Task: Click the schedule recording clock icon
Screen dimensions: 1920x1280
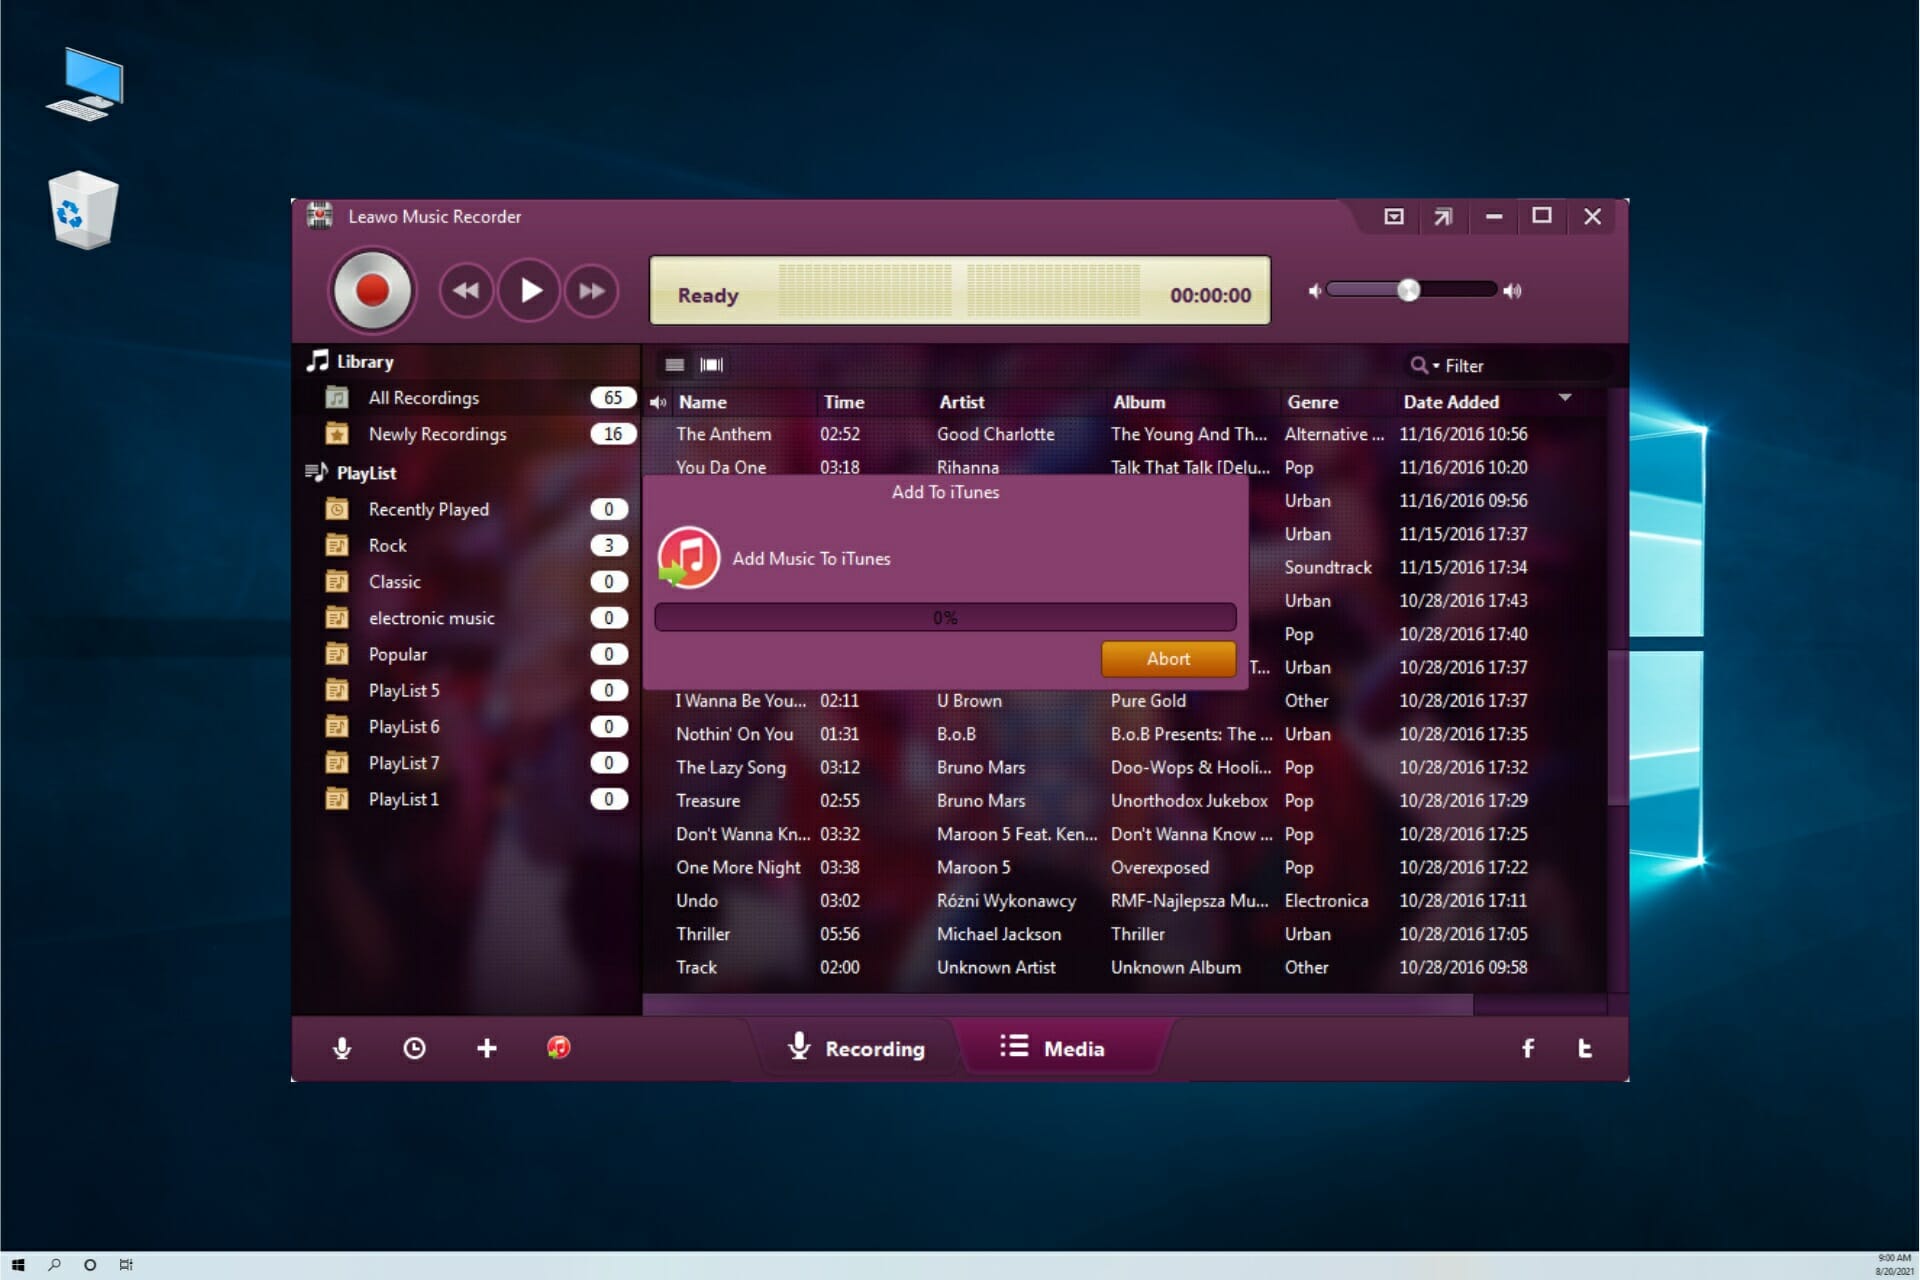Action: (x=414, y=1047)
